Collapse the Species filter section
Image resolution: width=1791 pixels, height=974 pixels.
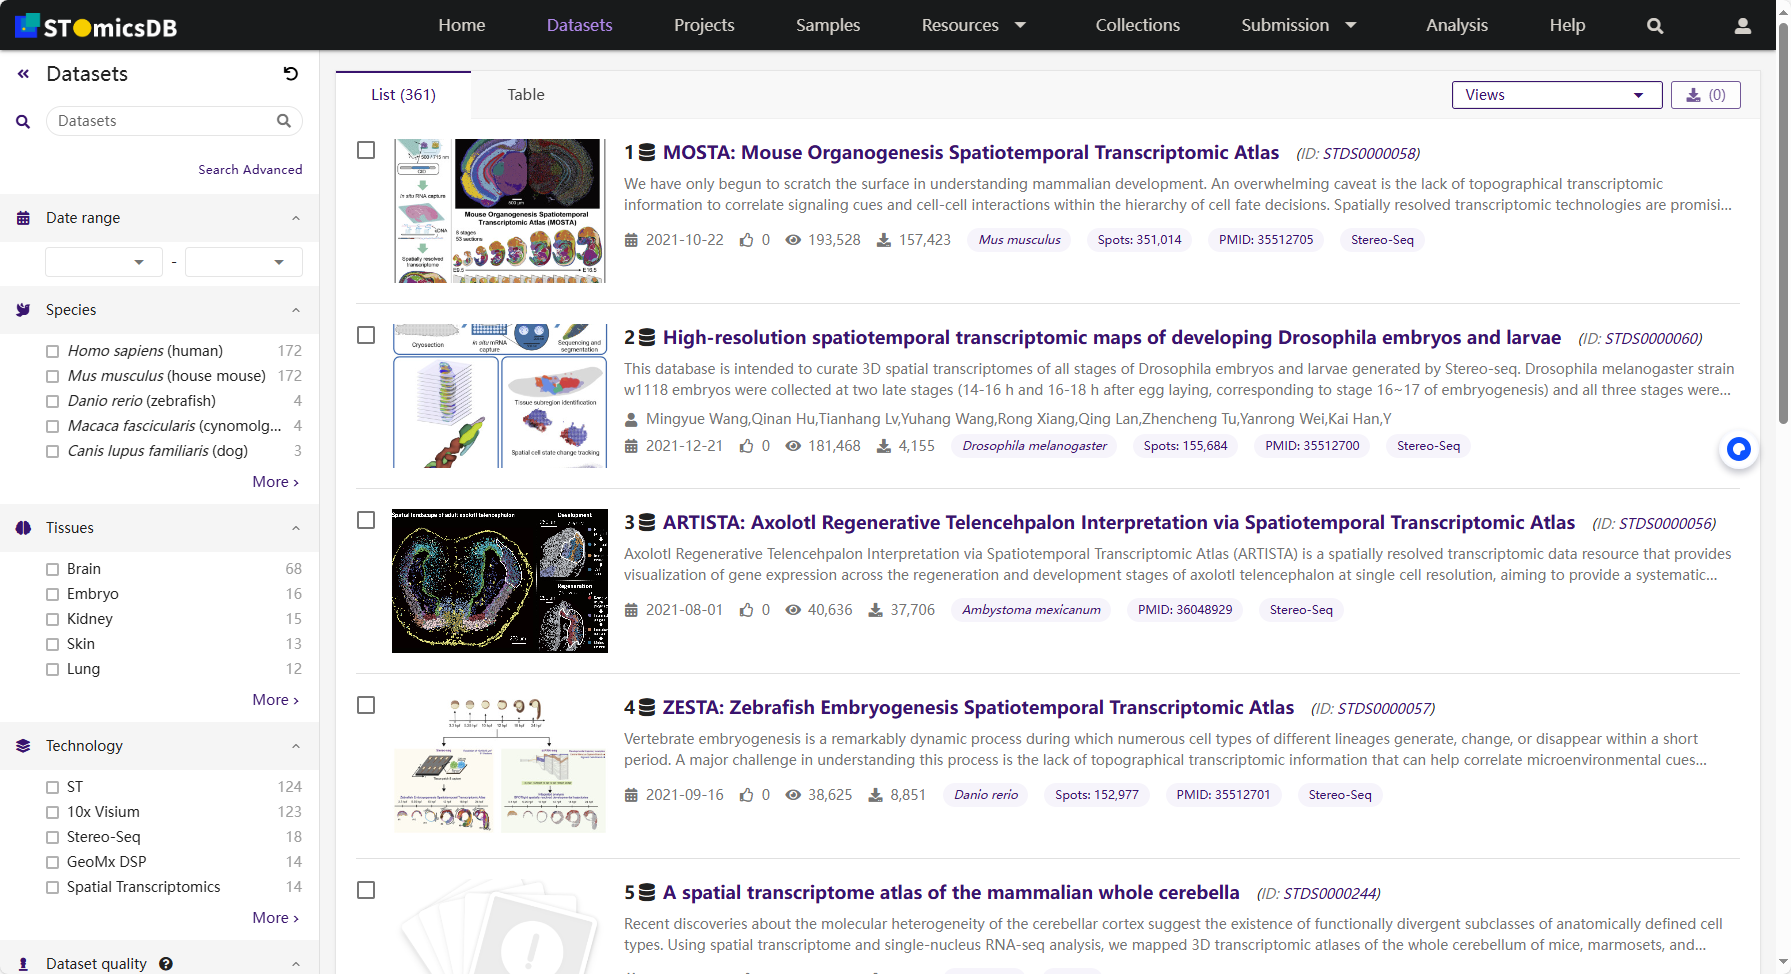point(296,310)
